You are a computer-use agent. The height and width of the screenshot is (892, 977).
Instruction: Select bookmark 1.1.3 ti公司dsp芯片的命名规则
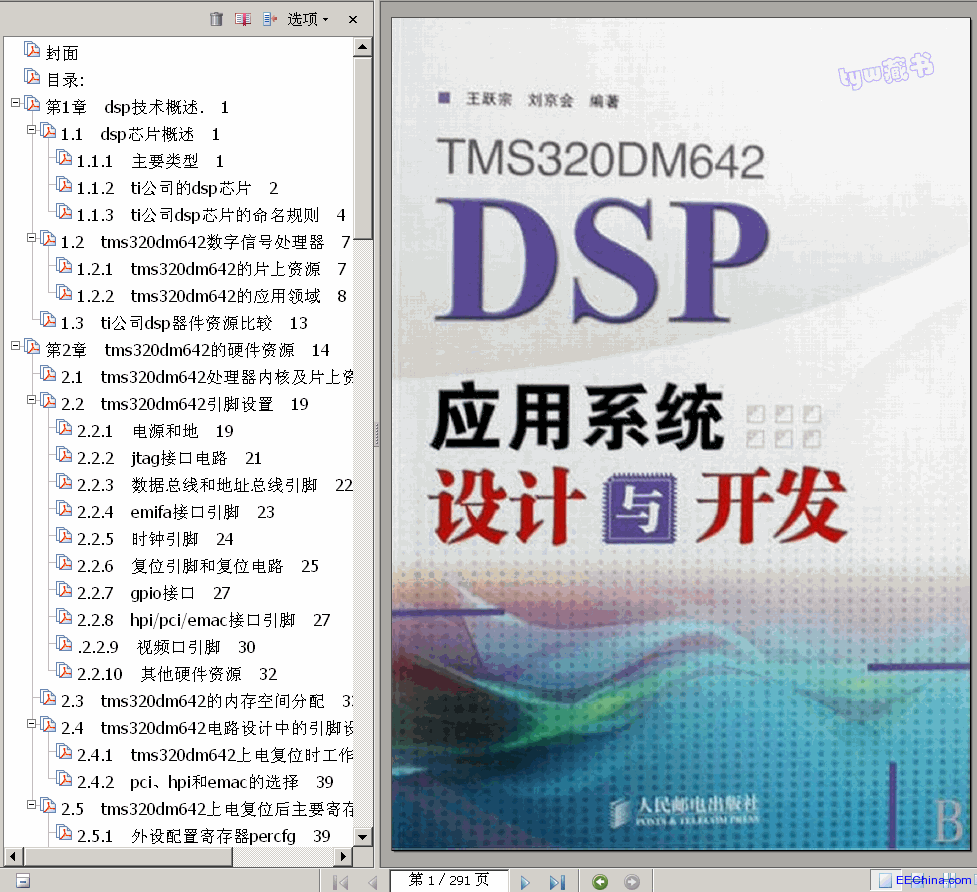pyautogui.click(x=211, y=215)
